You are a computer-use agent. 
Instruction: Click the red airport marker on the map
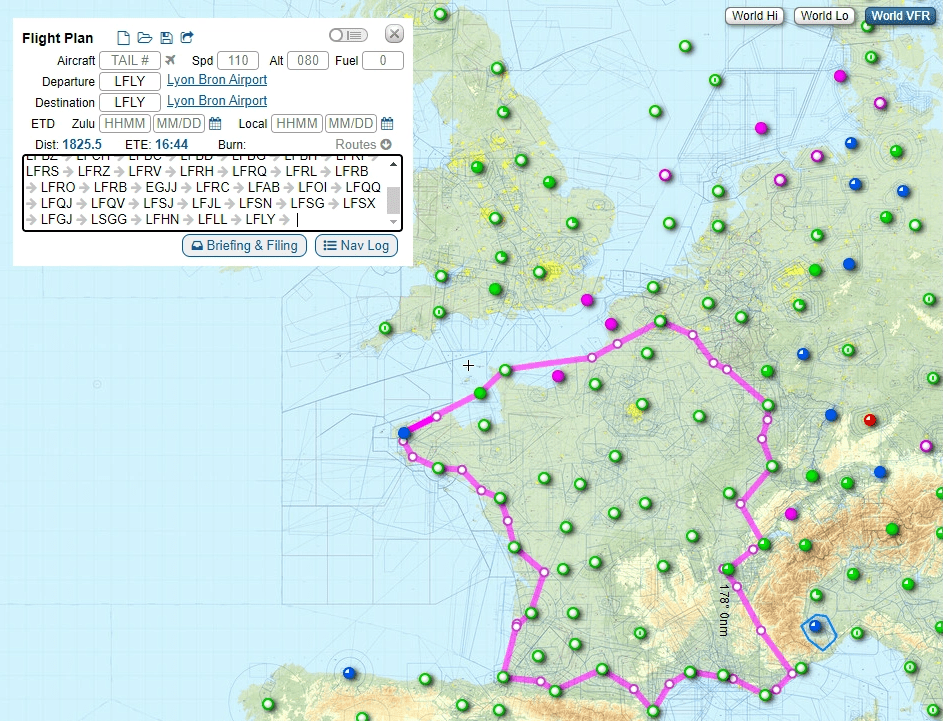point(869,419)
